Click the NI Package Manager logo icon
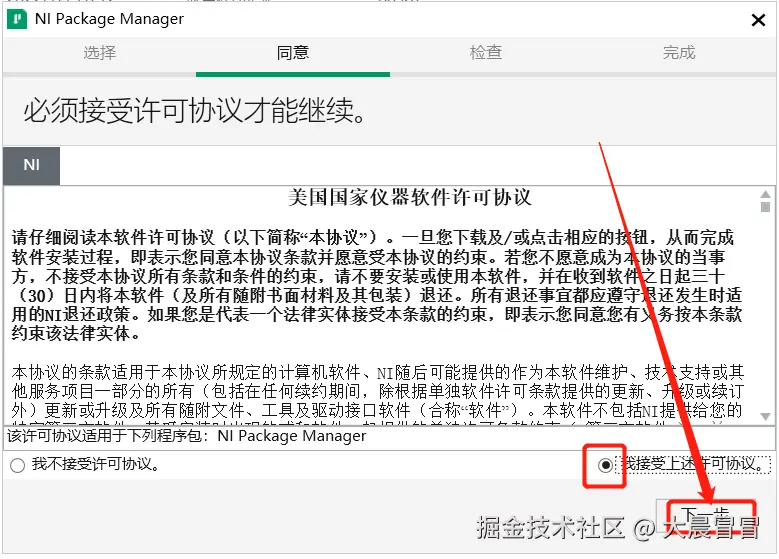This screenshot has width=779, height=559. click(x=17, y=19)
